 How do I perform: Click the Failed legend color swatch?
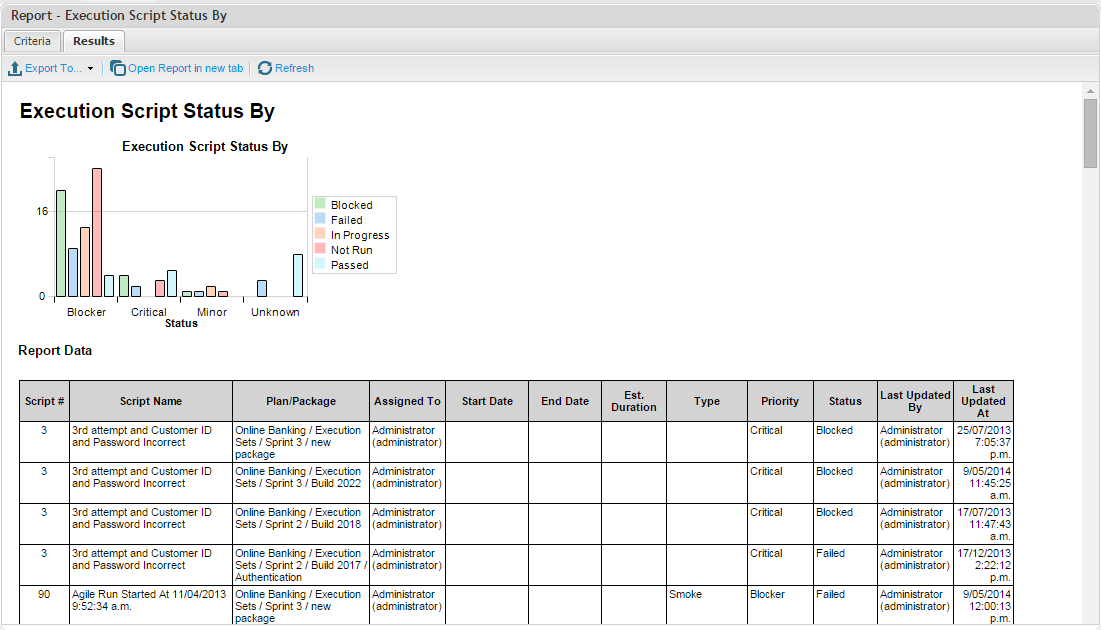[320, 219]
